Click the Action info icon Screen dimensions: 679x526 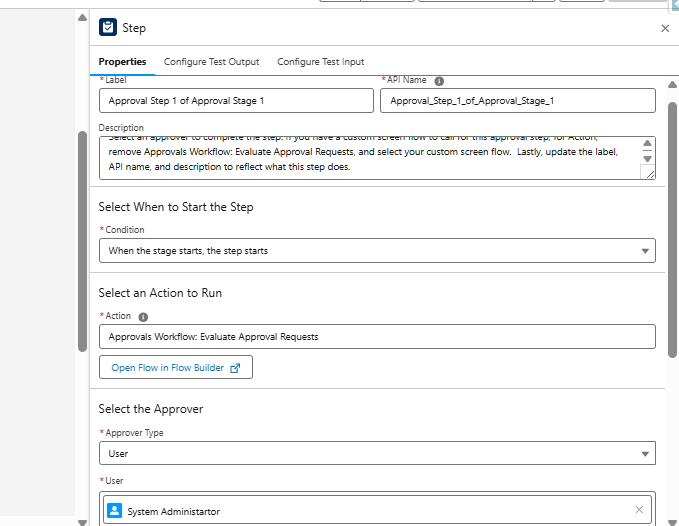(x=143, y=317)
